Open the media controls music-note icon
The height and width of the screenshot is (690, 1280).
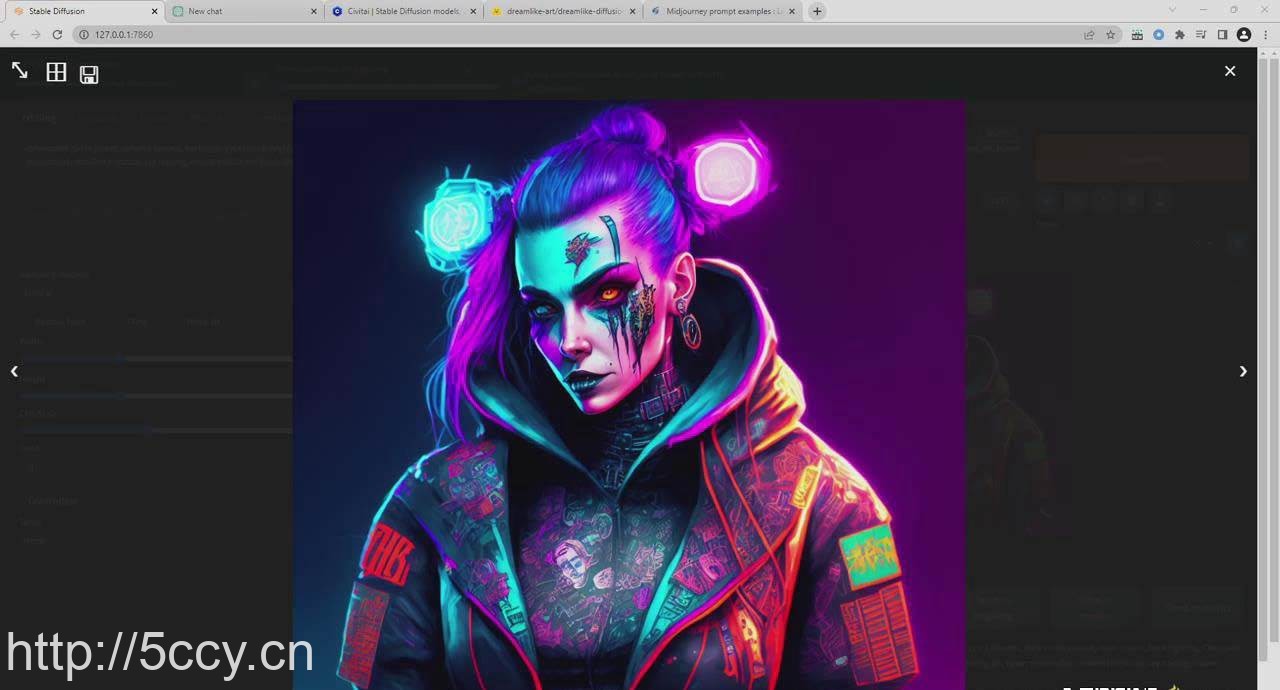(1201, 35)
